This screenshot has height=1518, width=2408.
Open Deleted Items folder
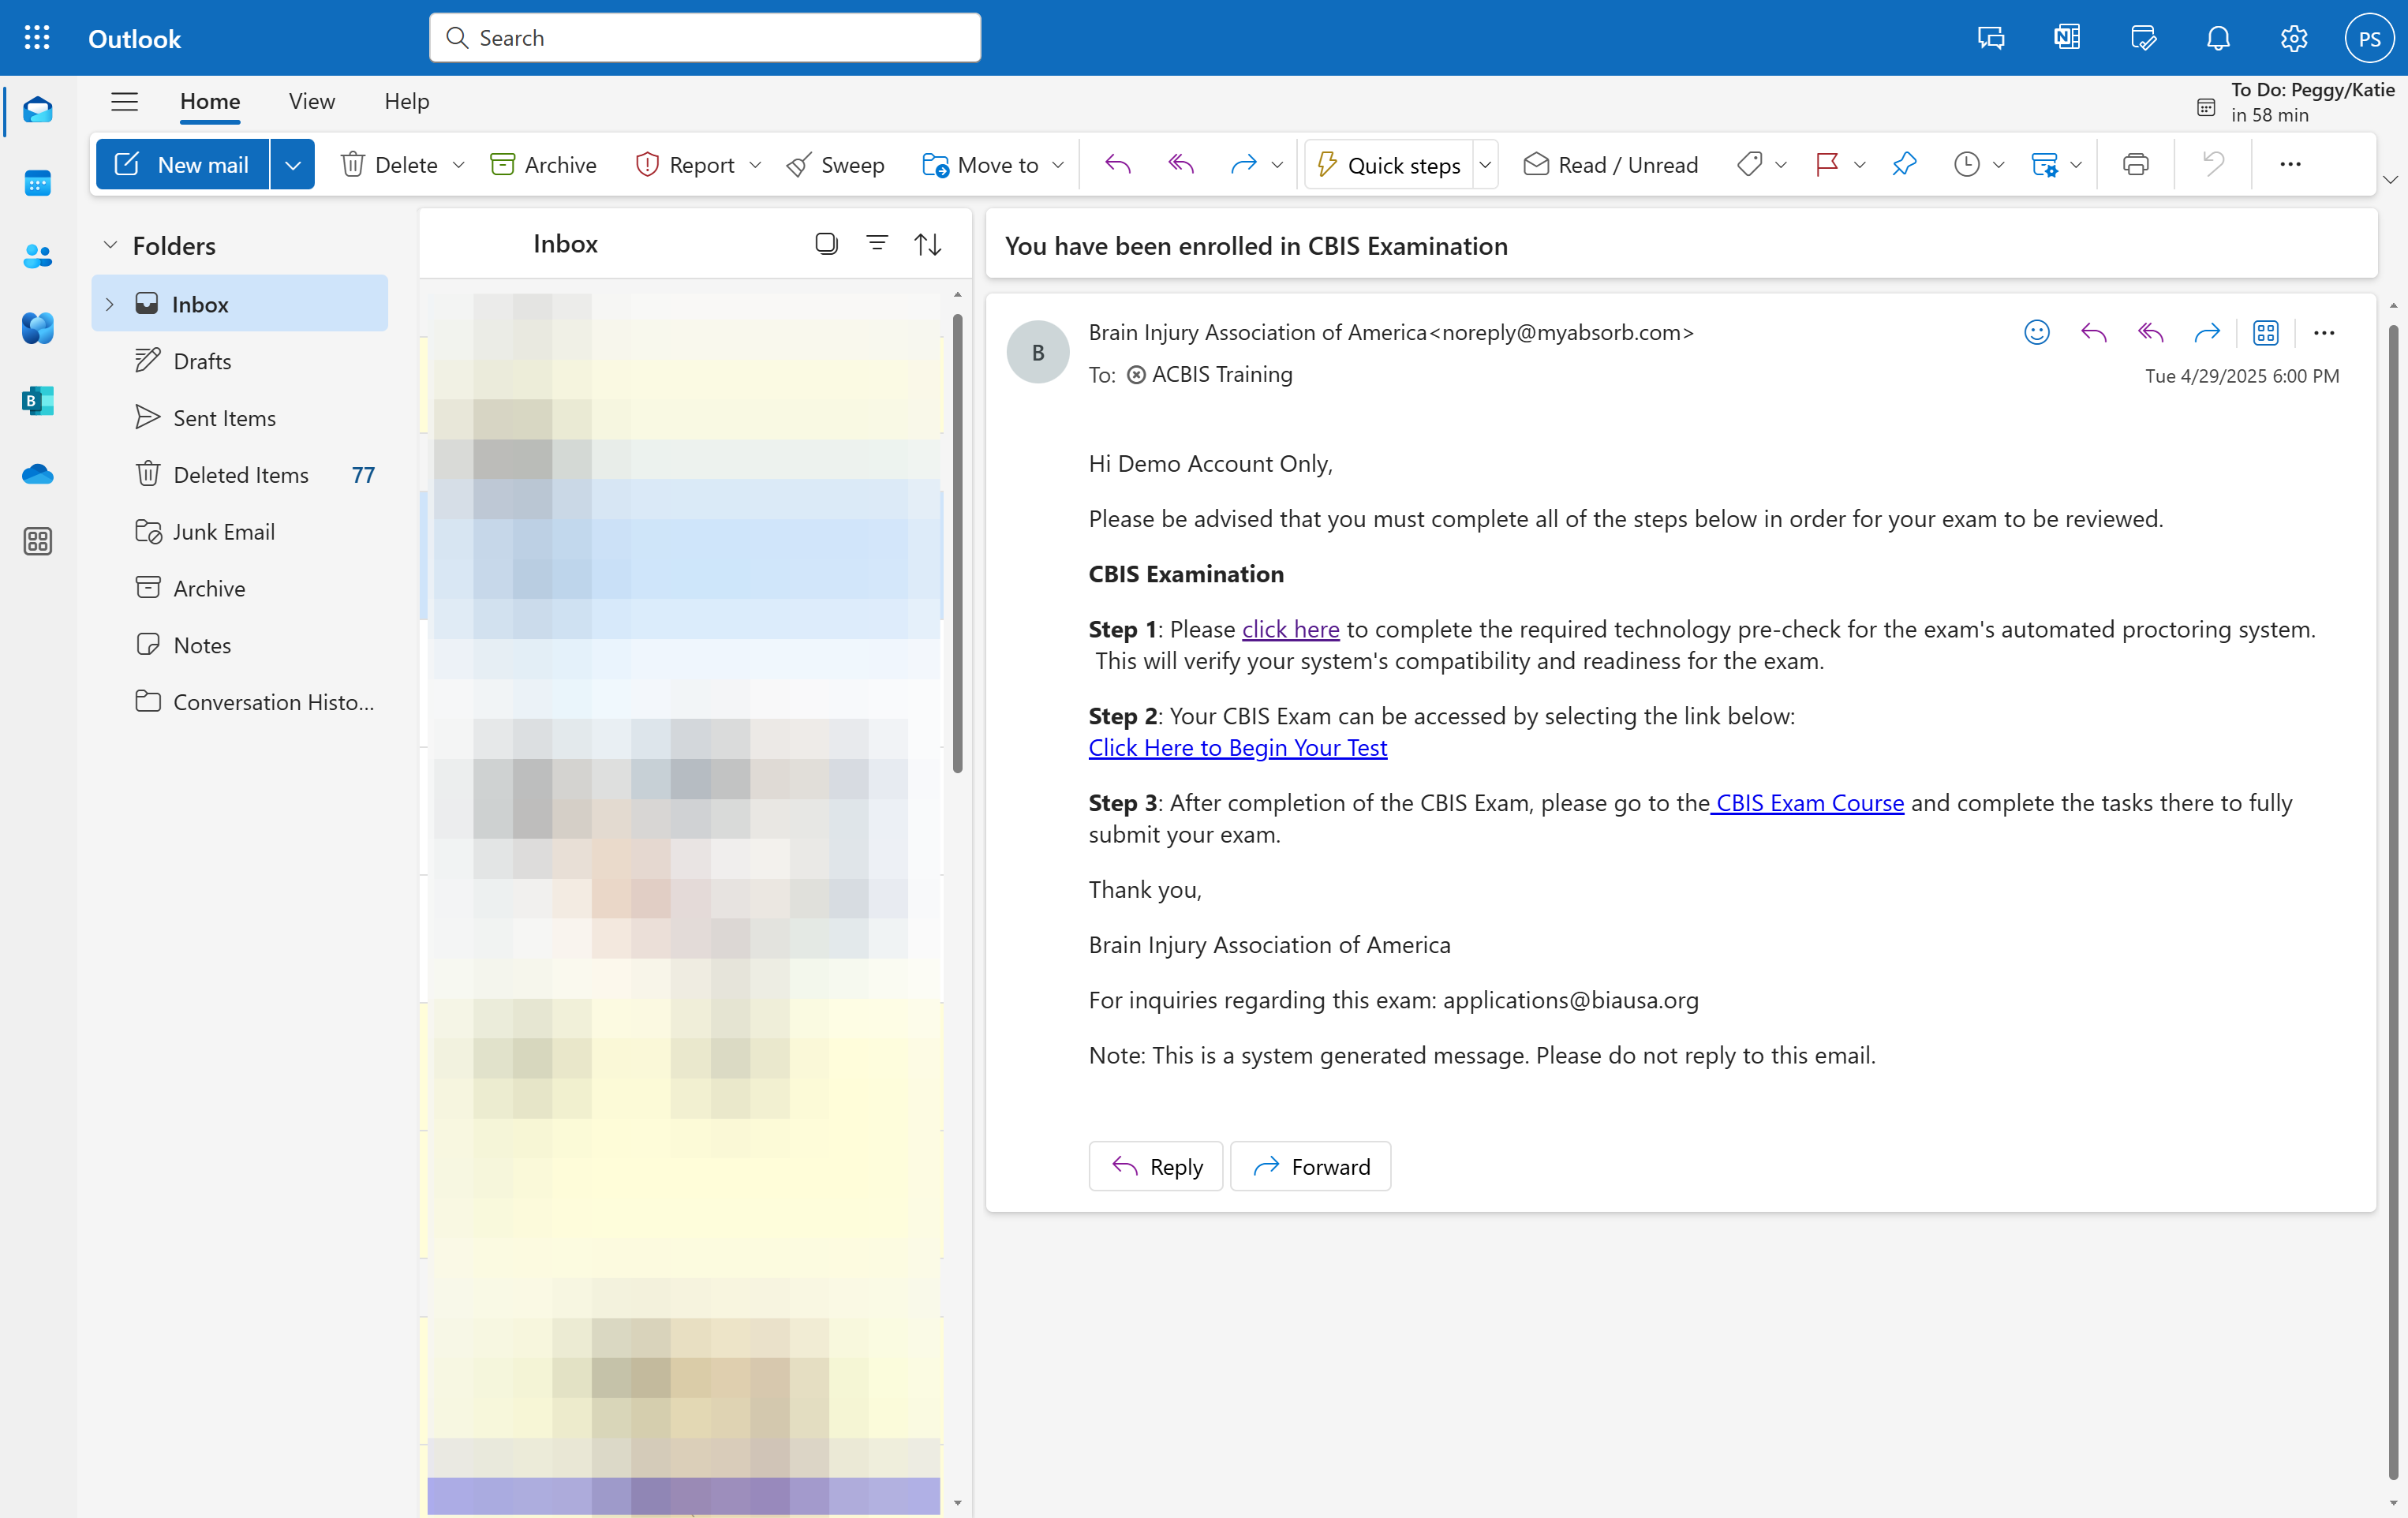[240, 475]
